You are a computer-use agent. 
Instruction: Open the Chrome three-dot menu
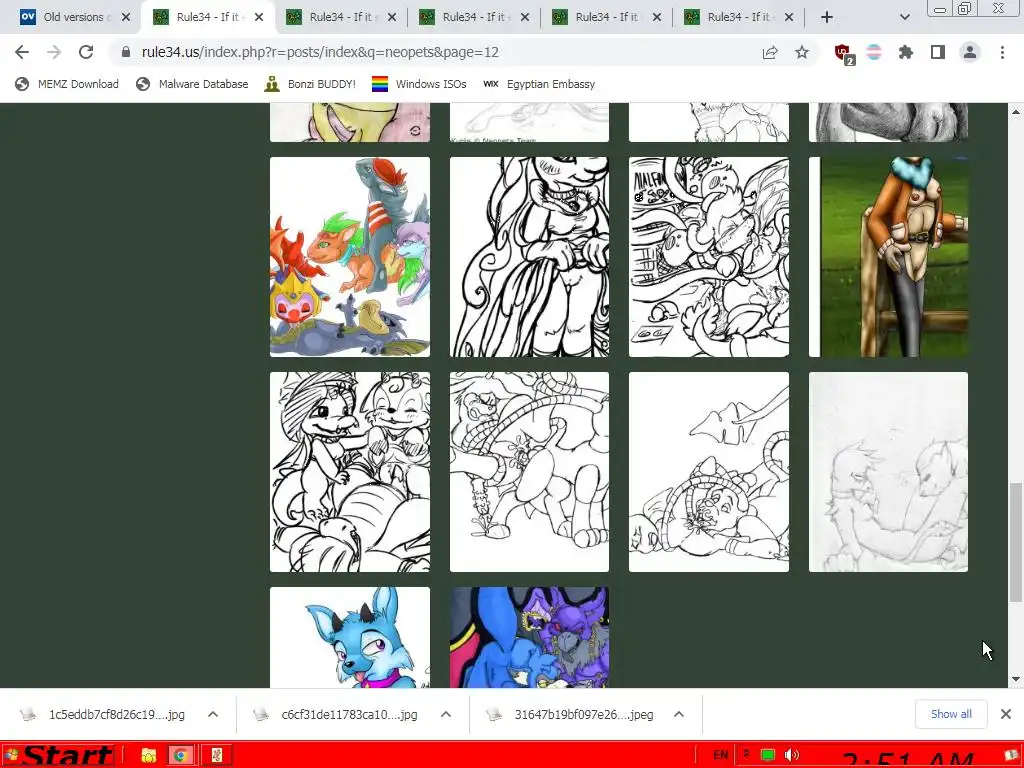click(x=1002, y=52)
